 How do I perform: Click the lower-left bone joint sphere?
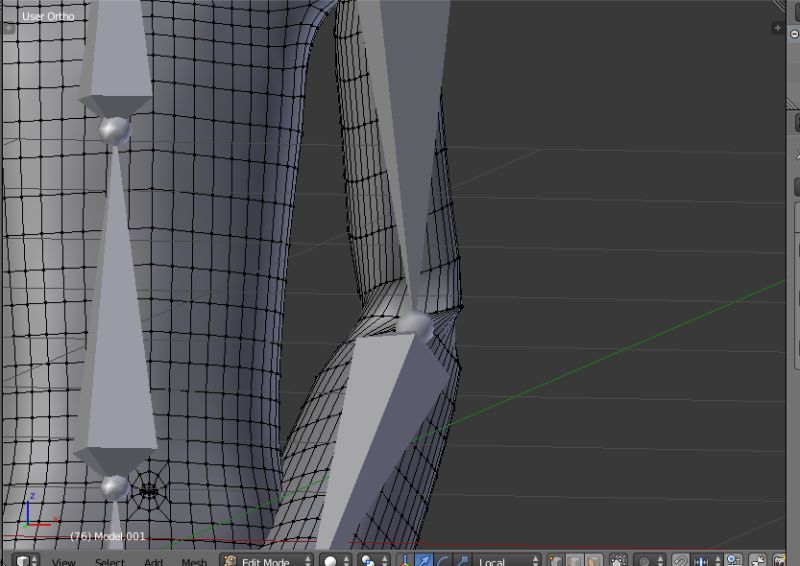(115, 487)
